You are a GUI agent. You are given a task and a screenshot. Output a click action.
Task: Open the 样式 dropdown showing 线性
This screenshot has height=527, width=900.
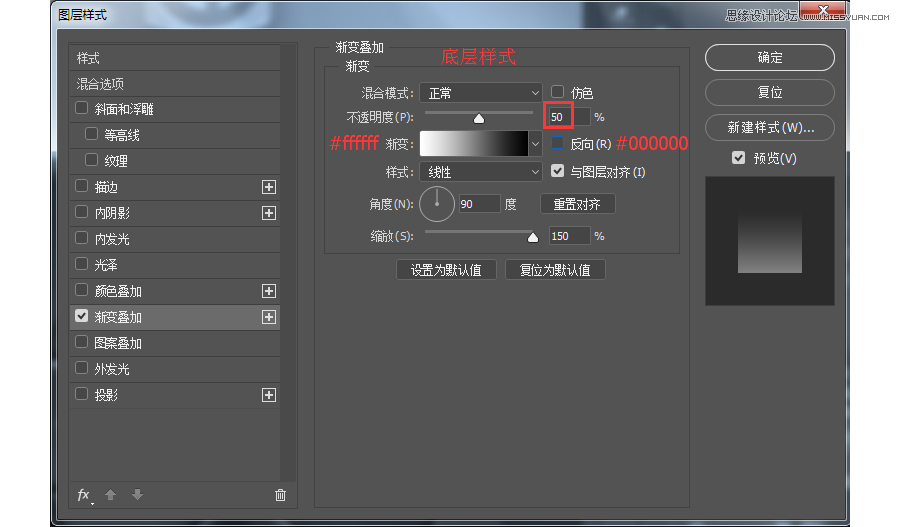[481, 172]
